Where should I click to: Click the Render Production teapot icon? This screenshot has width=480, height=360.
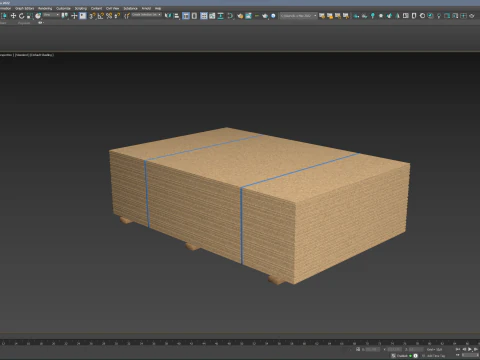click(x=265, y=16)
